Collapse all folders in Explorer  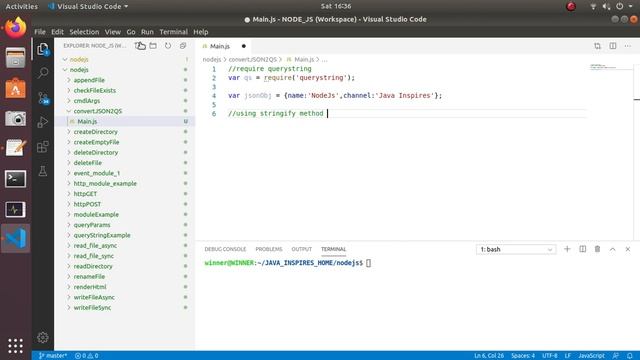(x=183, y=46)
